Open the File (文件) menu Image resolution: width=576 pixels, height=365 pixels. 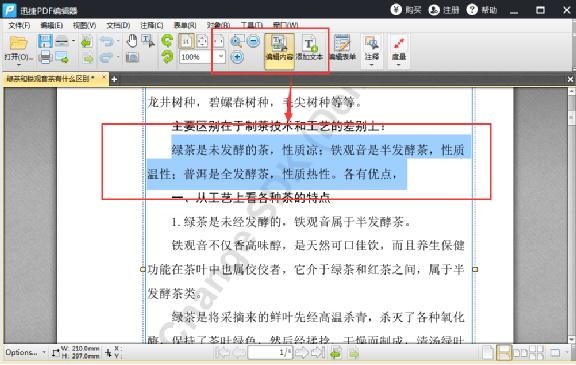click(x=19, y=25)
